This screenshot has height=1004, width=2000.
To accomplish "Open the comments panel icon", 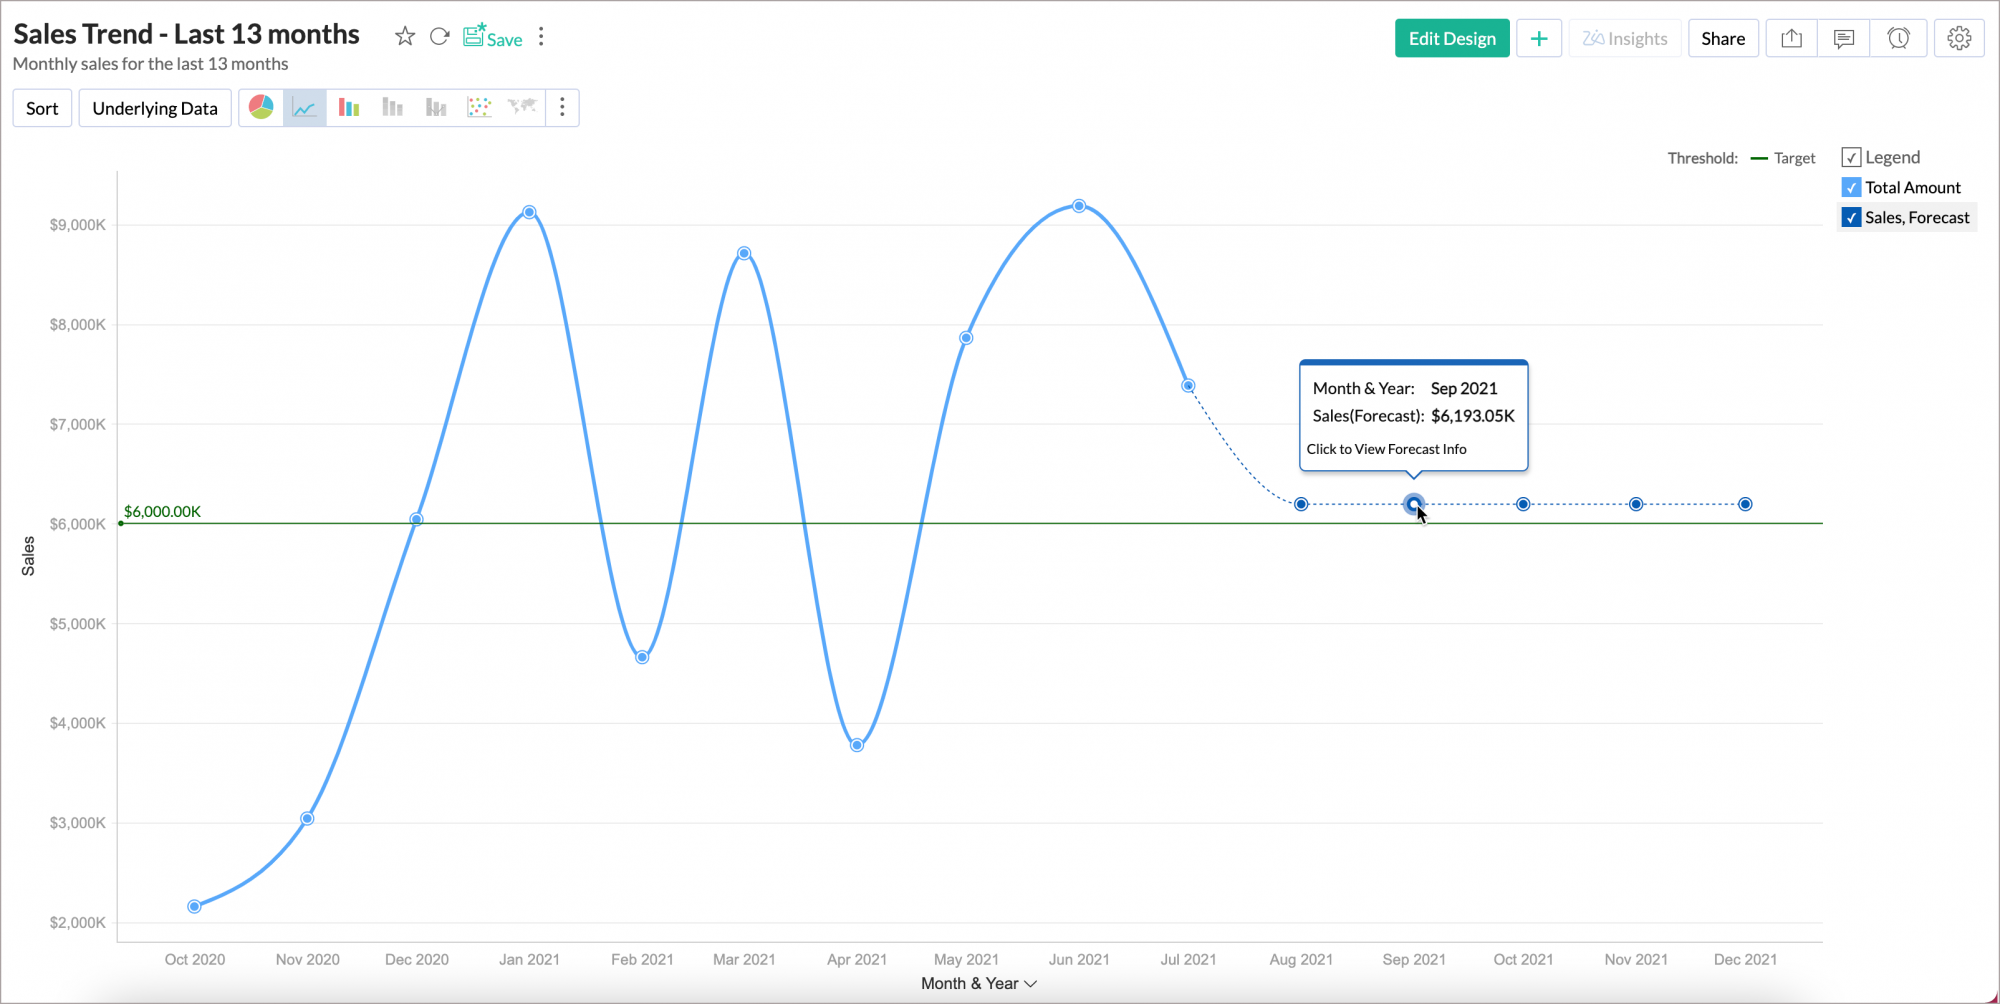I will coord(1843,37).
